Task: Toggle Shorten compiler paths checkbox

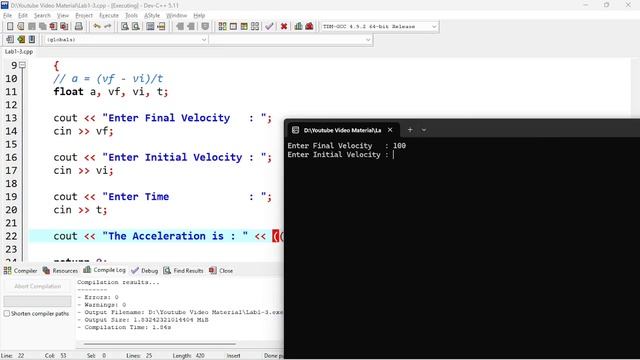Action: (x=7, y=313)
